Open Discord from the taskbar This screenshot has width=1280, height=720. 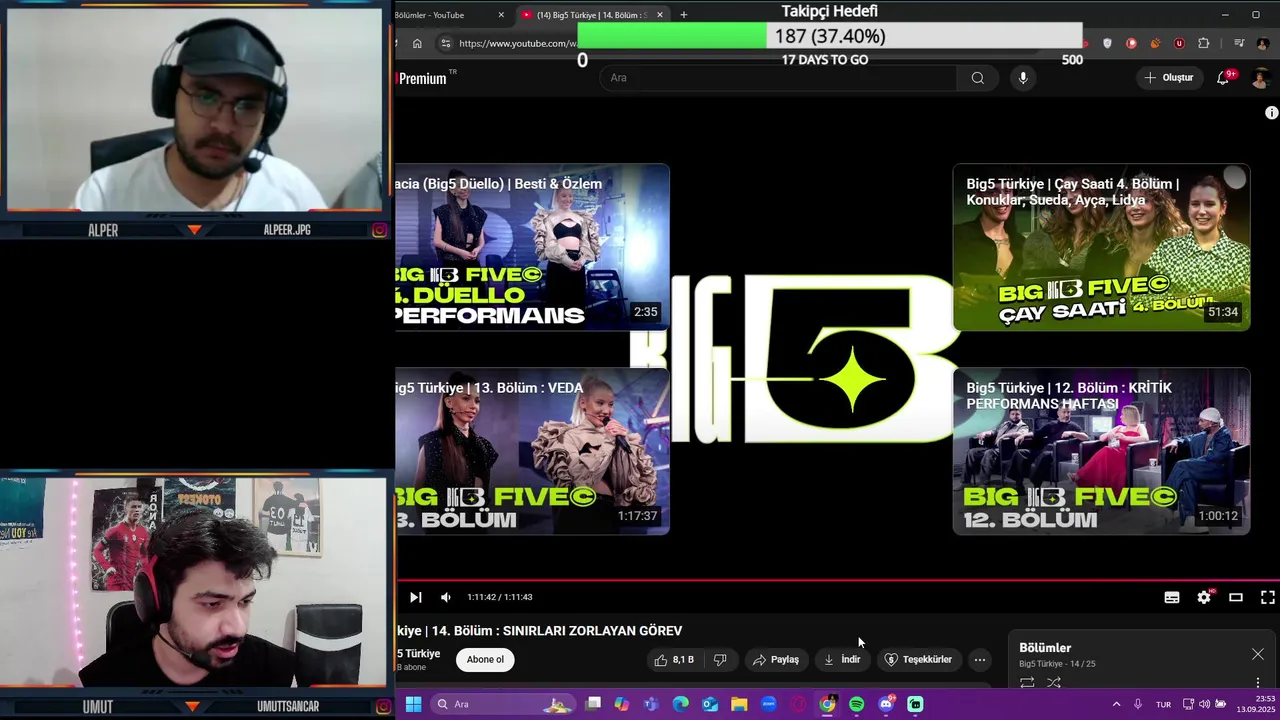(886, 704)
